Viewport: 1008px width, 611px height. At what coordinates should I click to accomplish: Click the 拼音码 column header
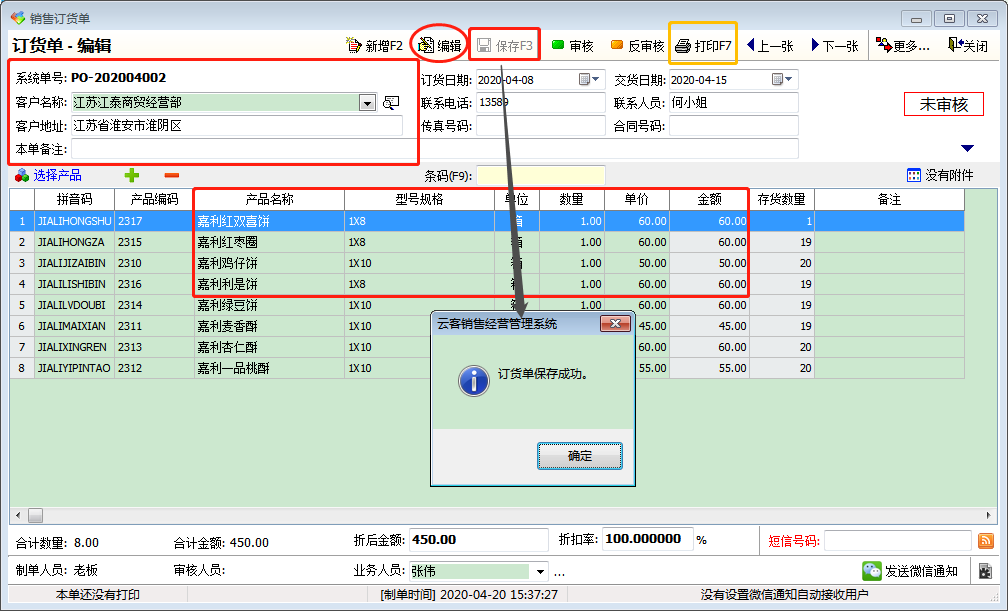coord(75,199)
